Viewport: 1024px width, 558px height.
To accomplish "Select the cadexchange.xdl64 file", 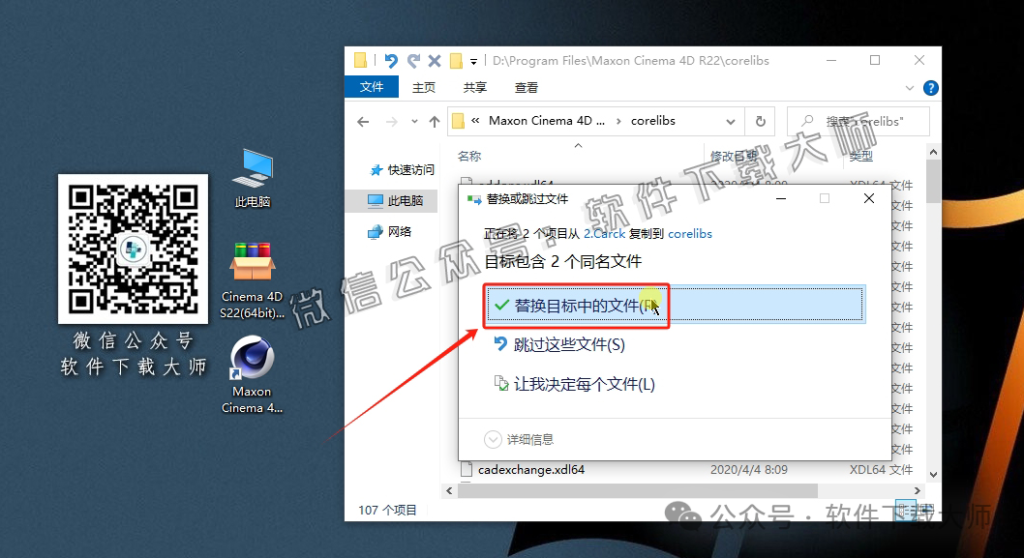I will point(531,470).
